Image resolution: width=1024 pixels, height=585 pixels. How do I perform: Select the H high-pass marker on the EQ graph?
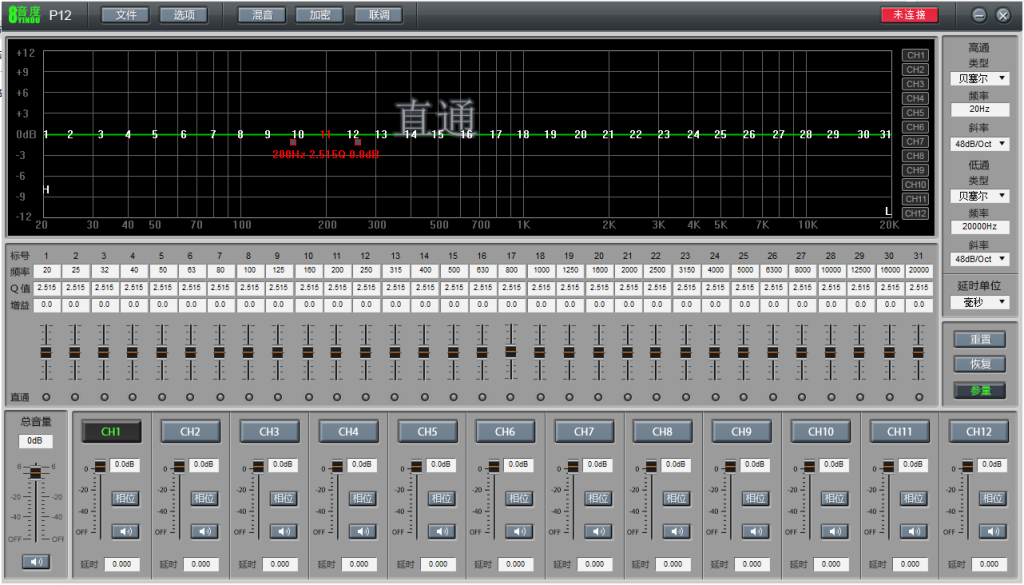[x=46, y=189]
